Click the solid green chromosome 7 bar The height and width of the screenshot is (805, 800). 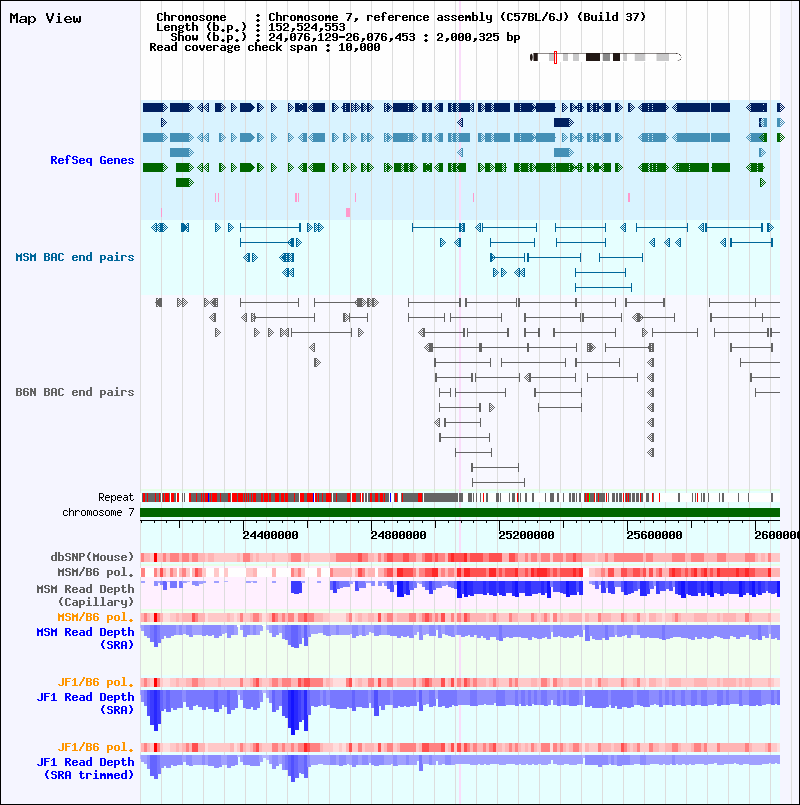460,512
